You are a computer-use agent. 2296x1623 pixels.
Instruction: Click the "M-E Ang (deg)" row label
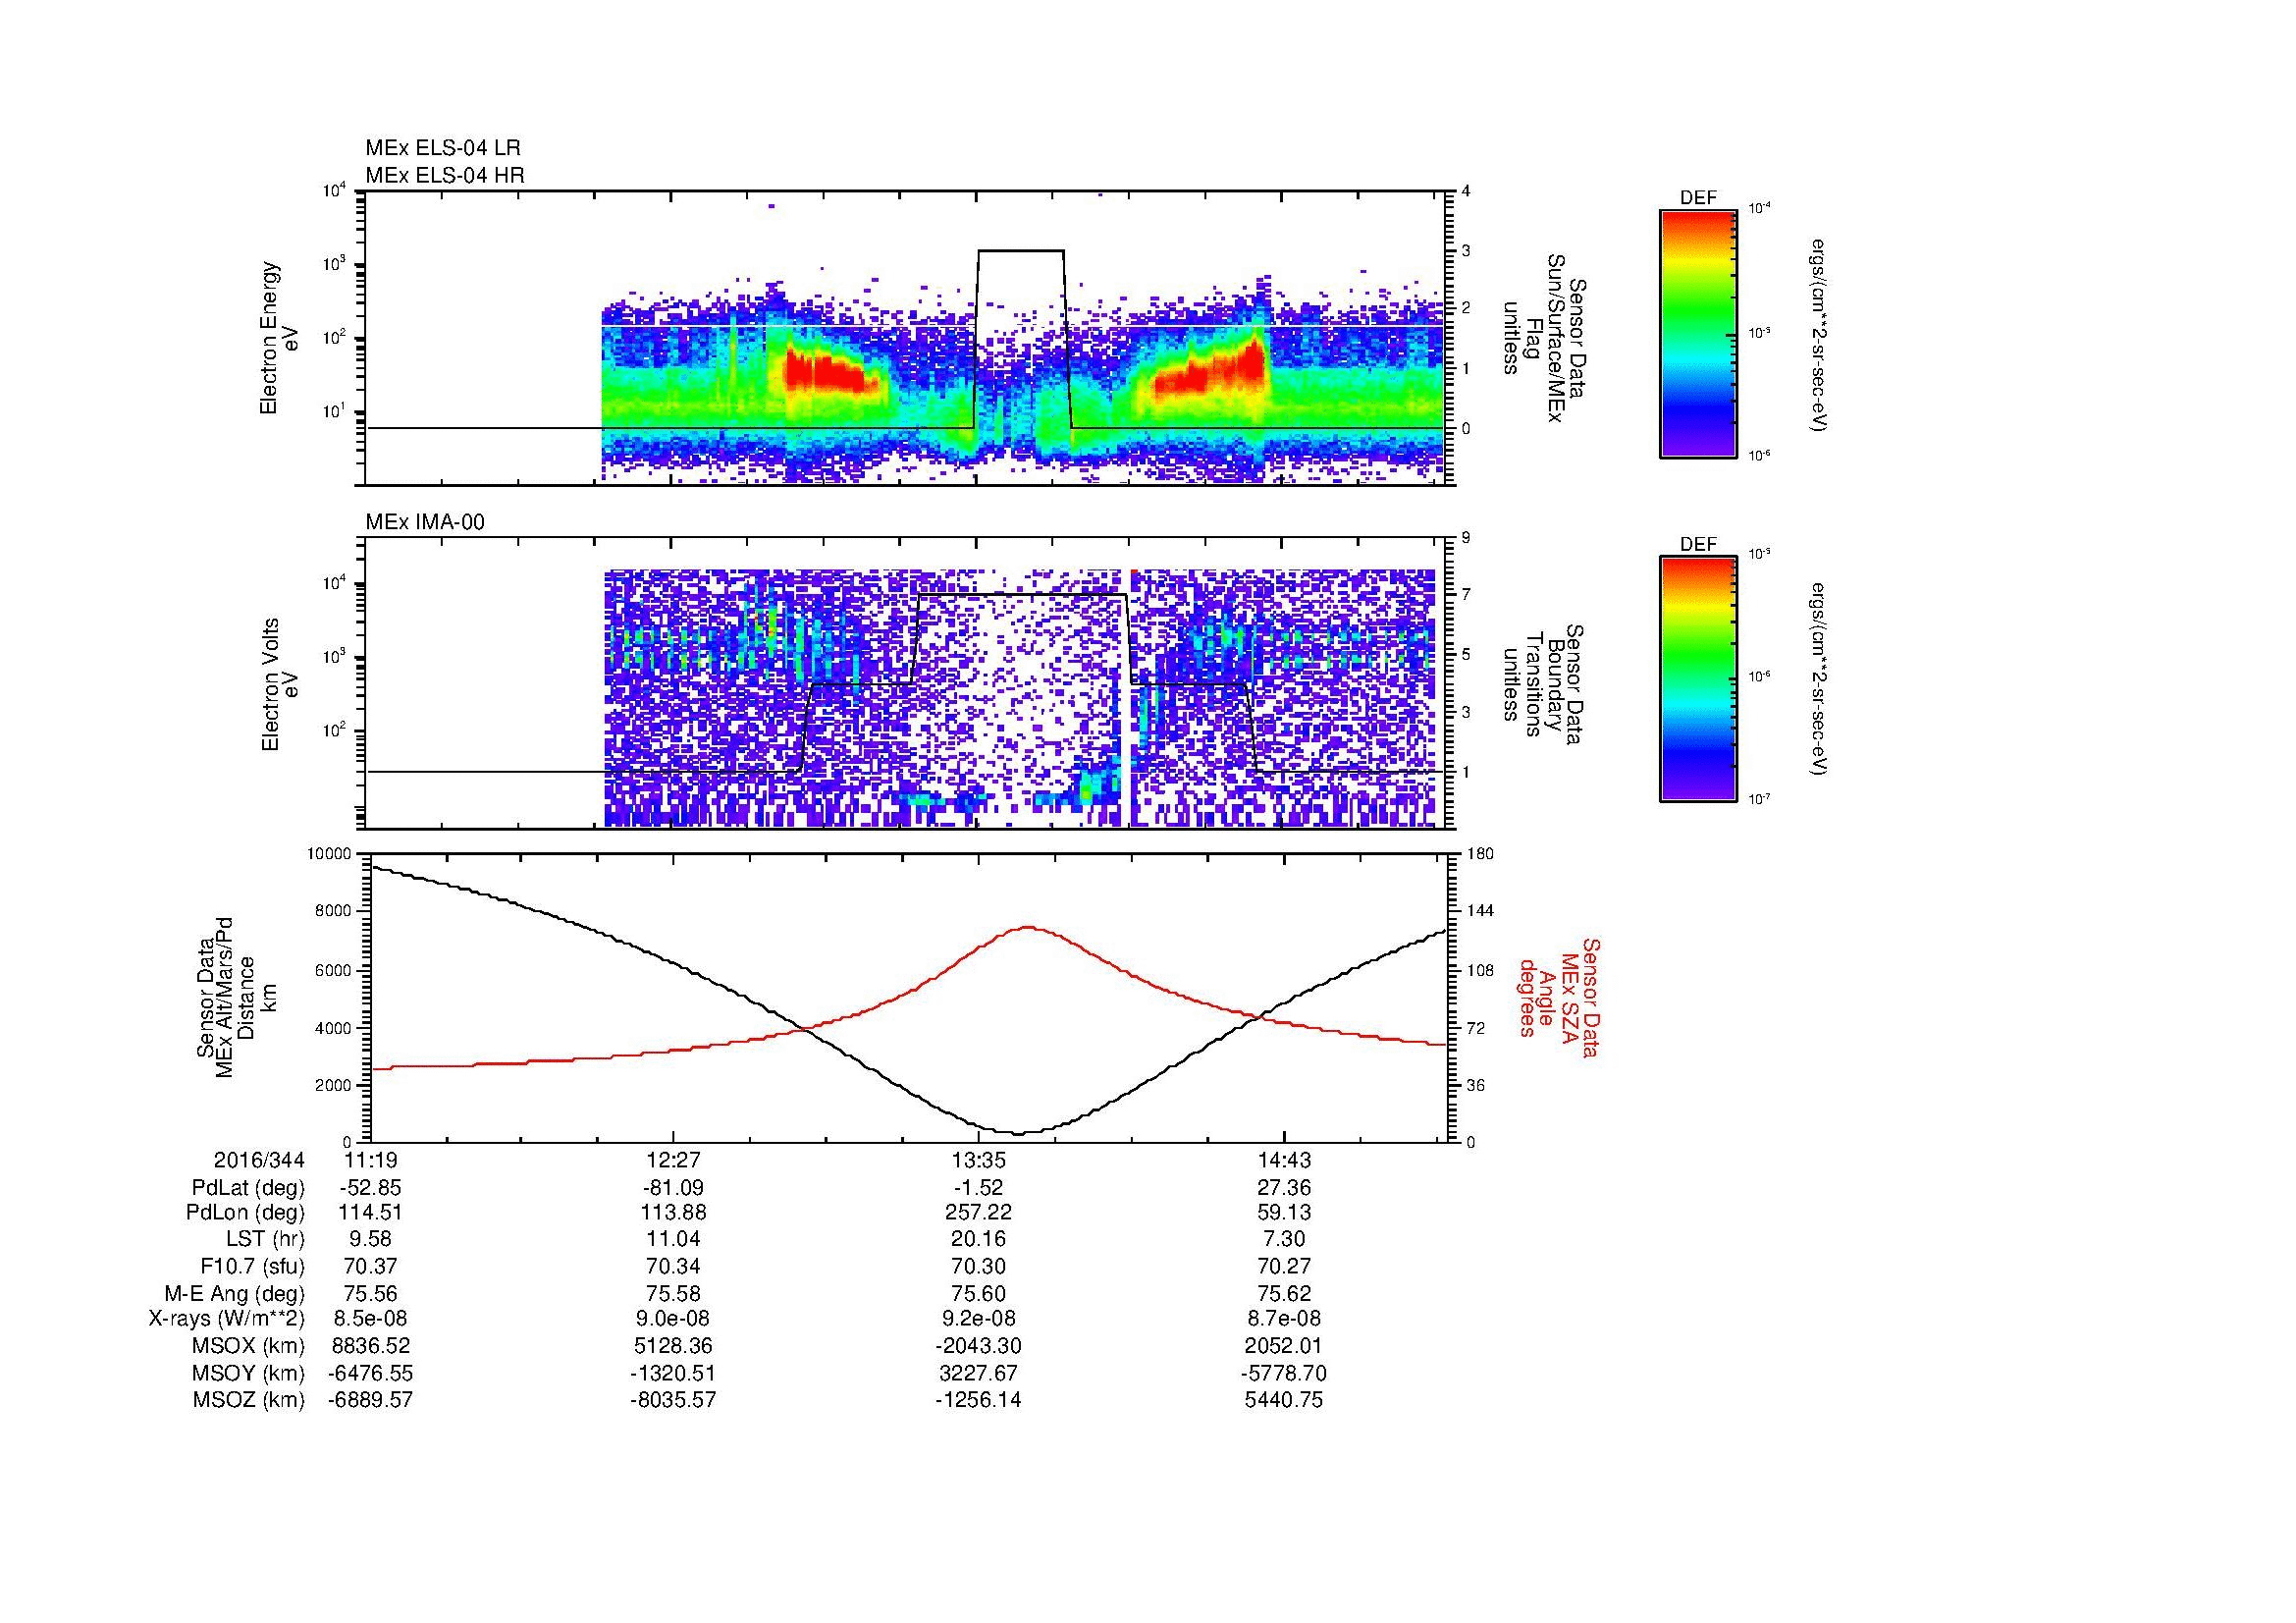pos(234,1294)
